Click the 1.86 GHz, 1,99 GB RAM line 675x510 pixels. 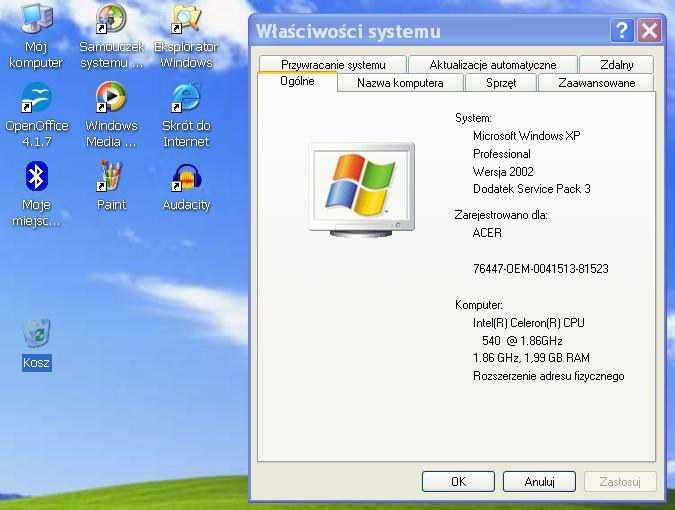531,358
